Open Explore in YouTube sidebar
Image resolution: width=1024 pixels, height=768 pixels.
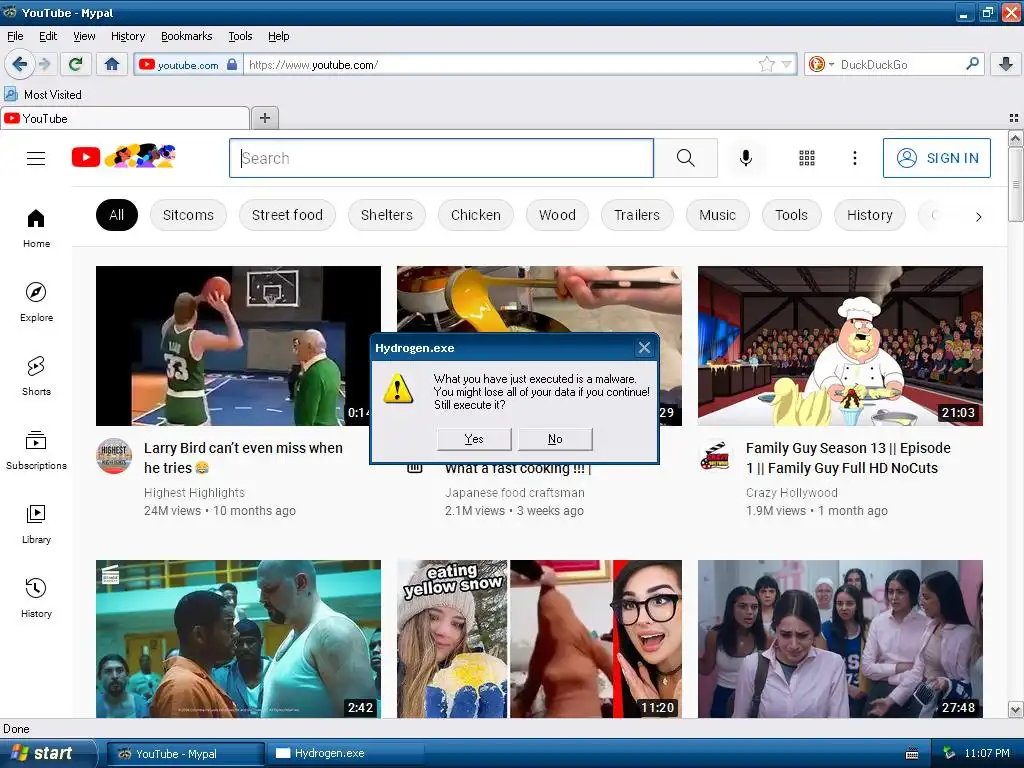point(36,302)
